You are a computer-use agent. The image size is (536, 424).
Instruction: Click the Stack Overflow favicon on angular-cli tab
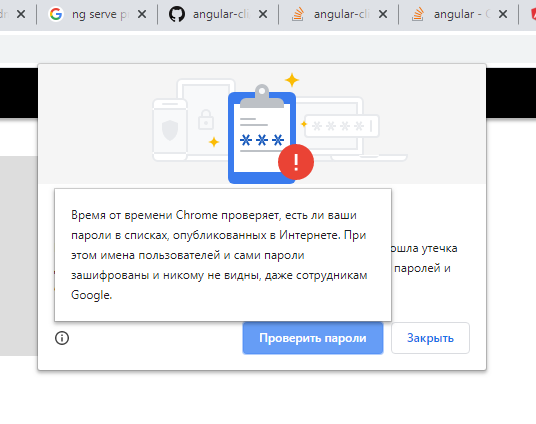click(298, 14)
